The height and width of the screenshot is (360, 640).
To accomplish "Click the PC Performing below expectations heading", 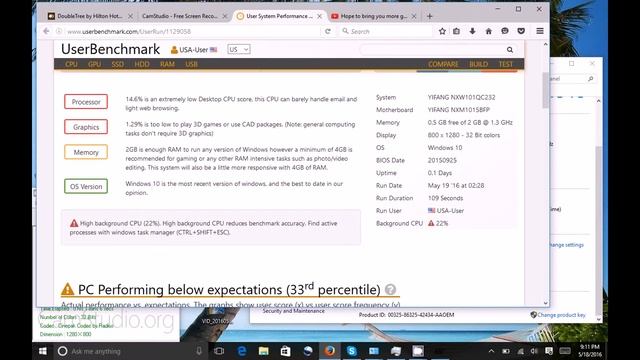I will 229,289.
